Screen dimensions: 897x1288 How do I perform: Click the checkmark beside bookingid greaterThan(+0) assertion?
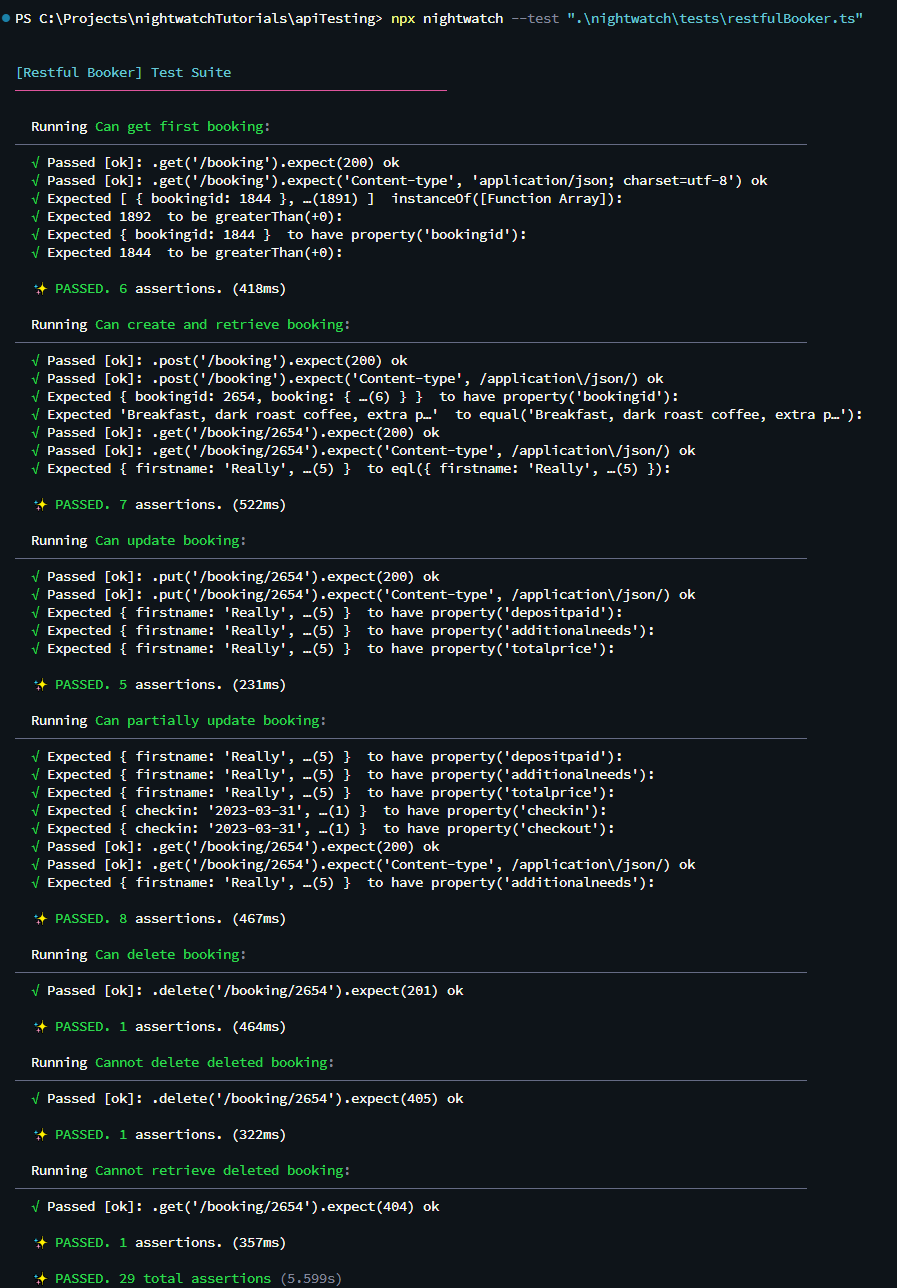[36, 252]
